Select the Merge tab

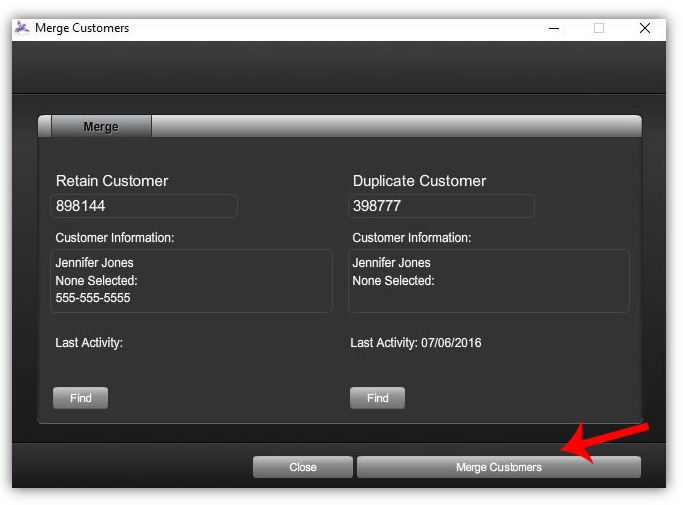click(x=101, y=126)
